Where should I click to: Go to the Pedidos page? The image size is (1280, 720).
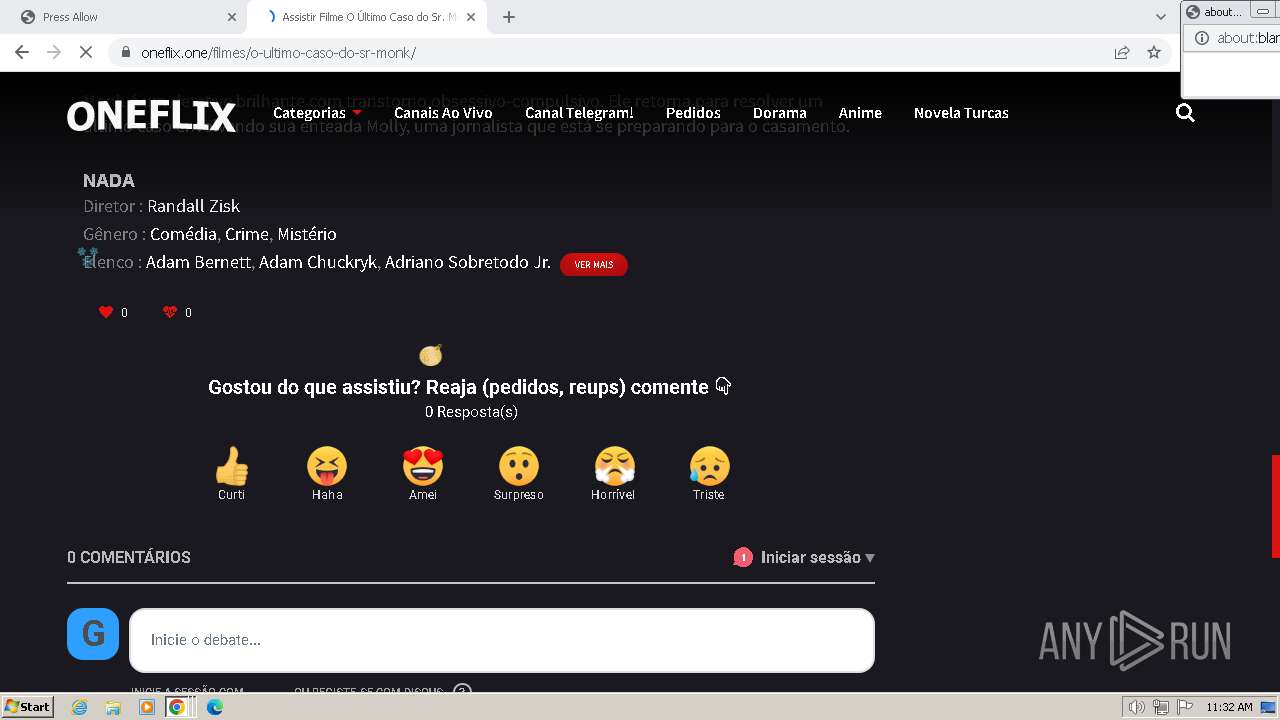693,113
